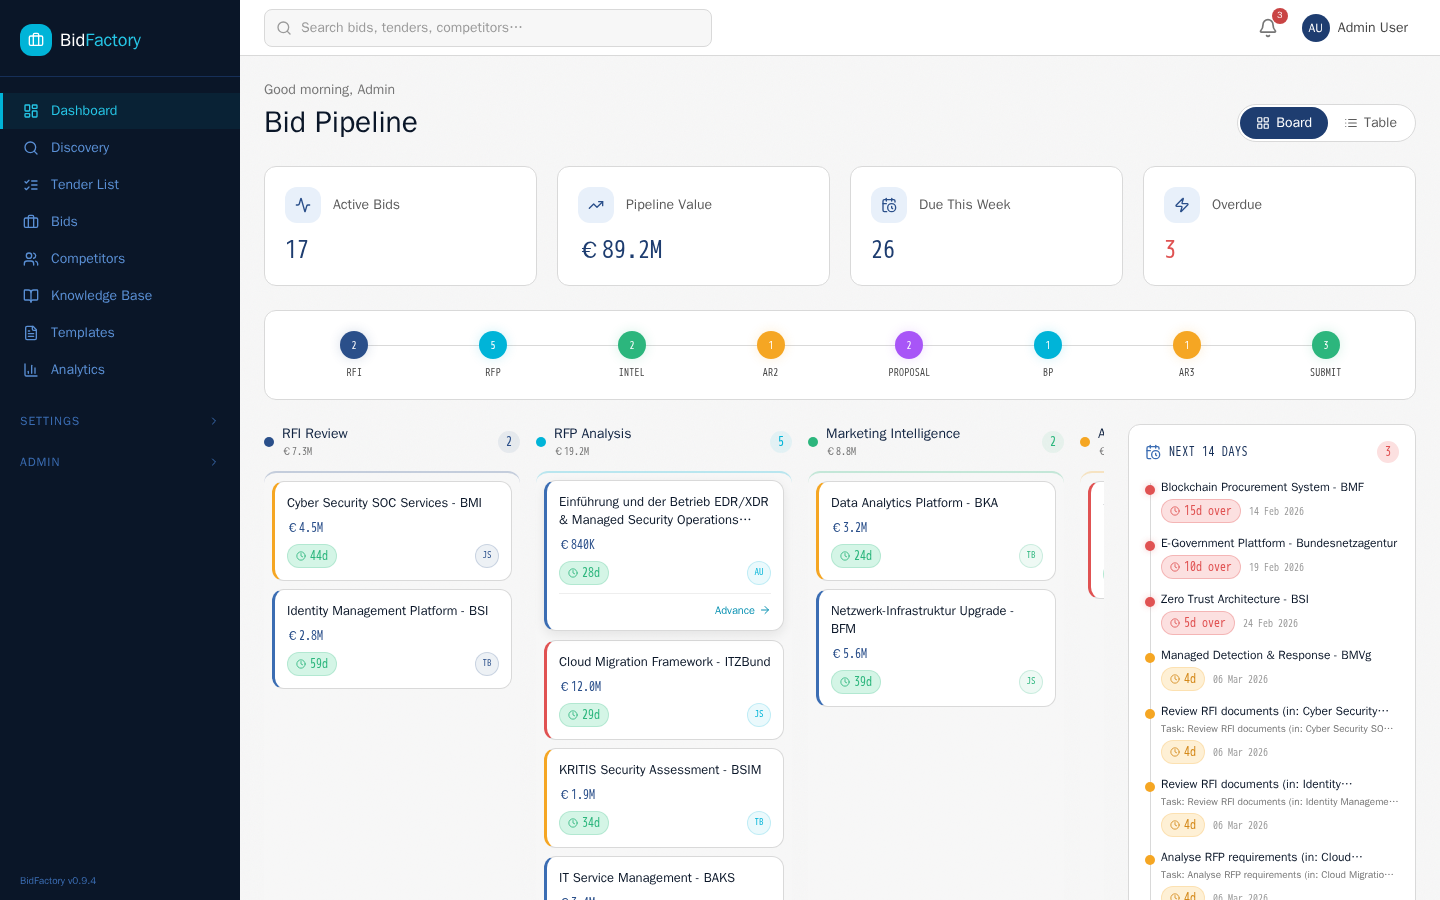1440x900 pixels.
Task: Click the search magnifier icon
Action: (x=284, y=28)
